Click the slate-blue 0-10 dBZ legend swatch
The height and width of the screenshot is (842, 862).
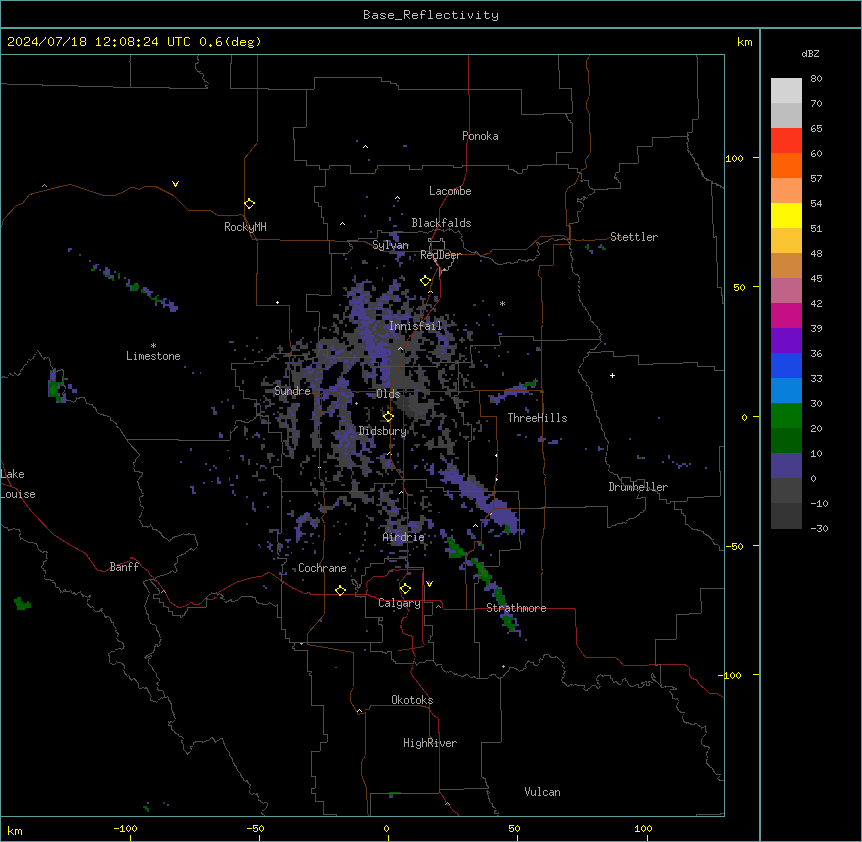[786, 466]
